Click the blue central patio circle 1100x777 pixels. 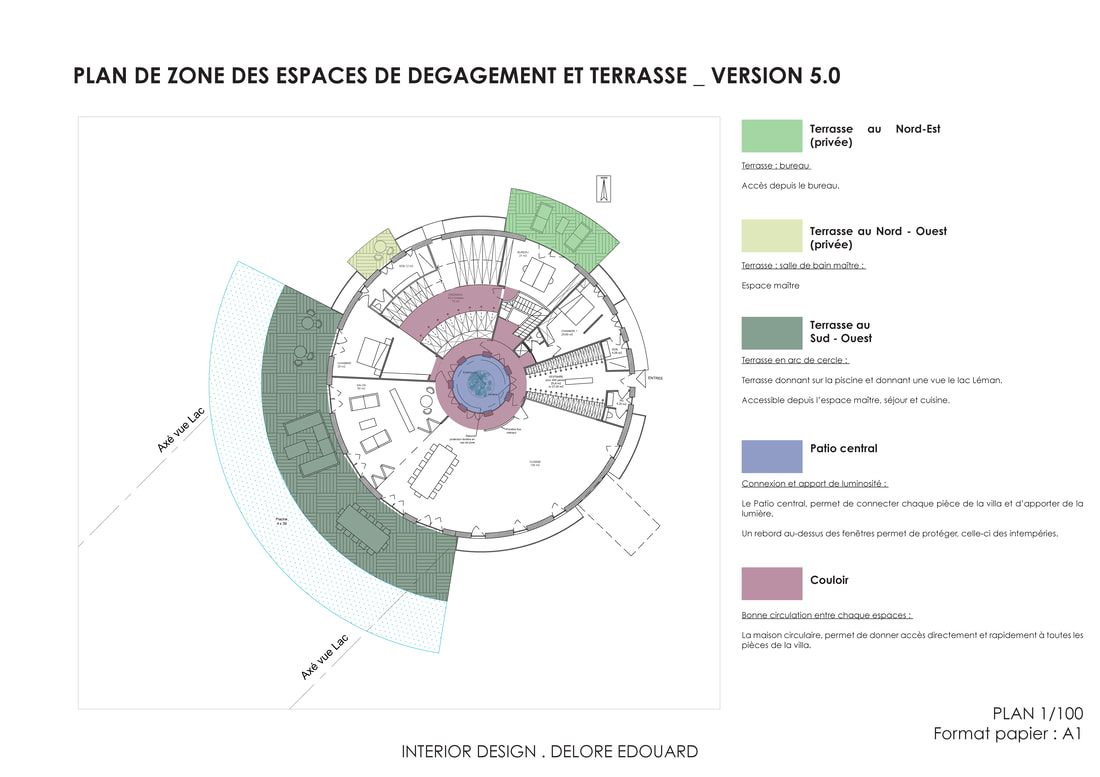[477, 383]
